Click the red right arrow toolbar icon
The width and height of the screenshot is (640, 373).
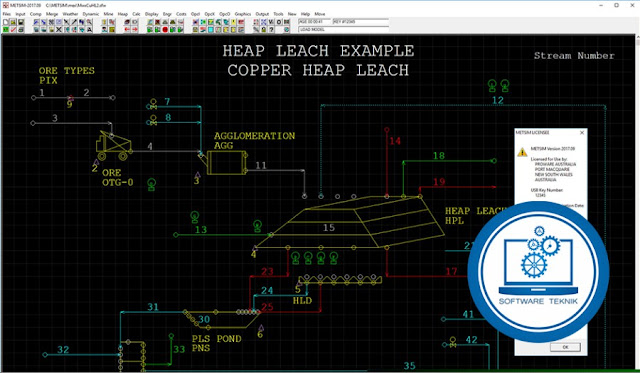(135, 29)
